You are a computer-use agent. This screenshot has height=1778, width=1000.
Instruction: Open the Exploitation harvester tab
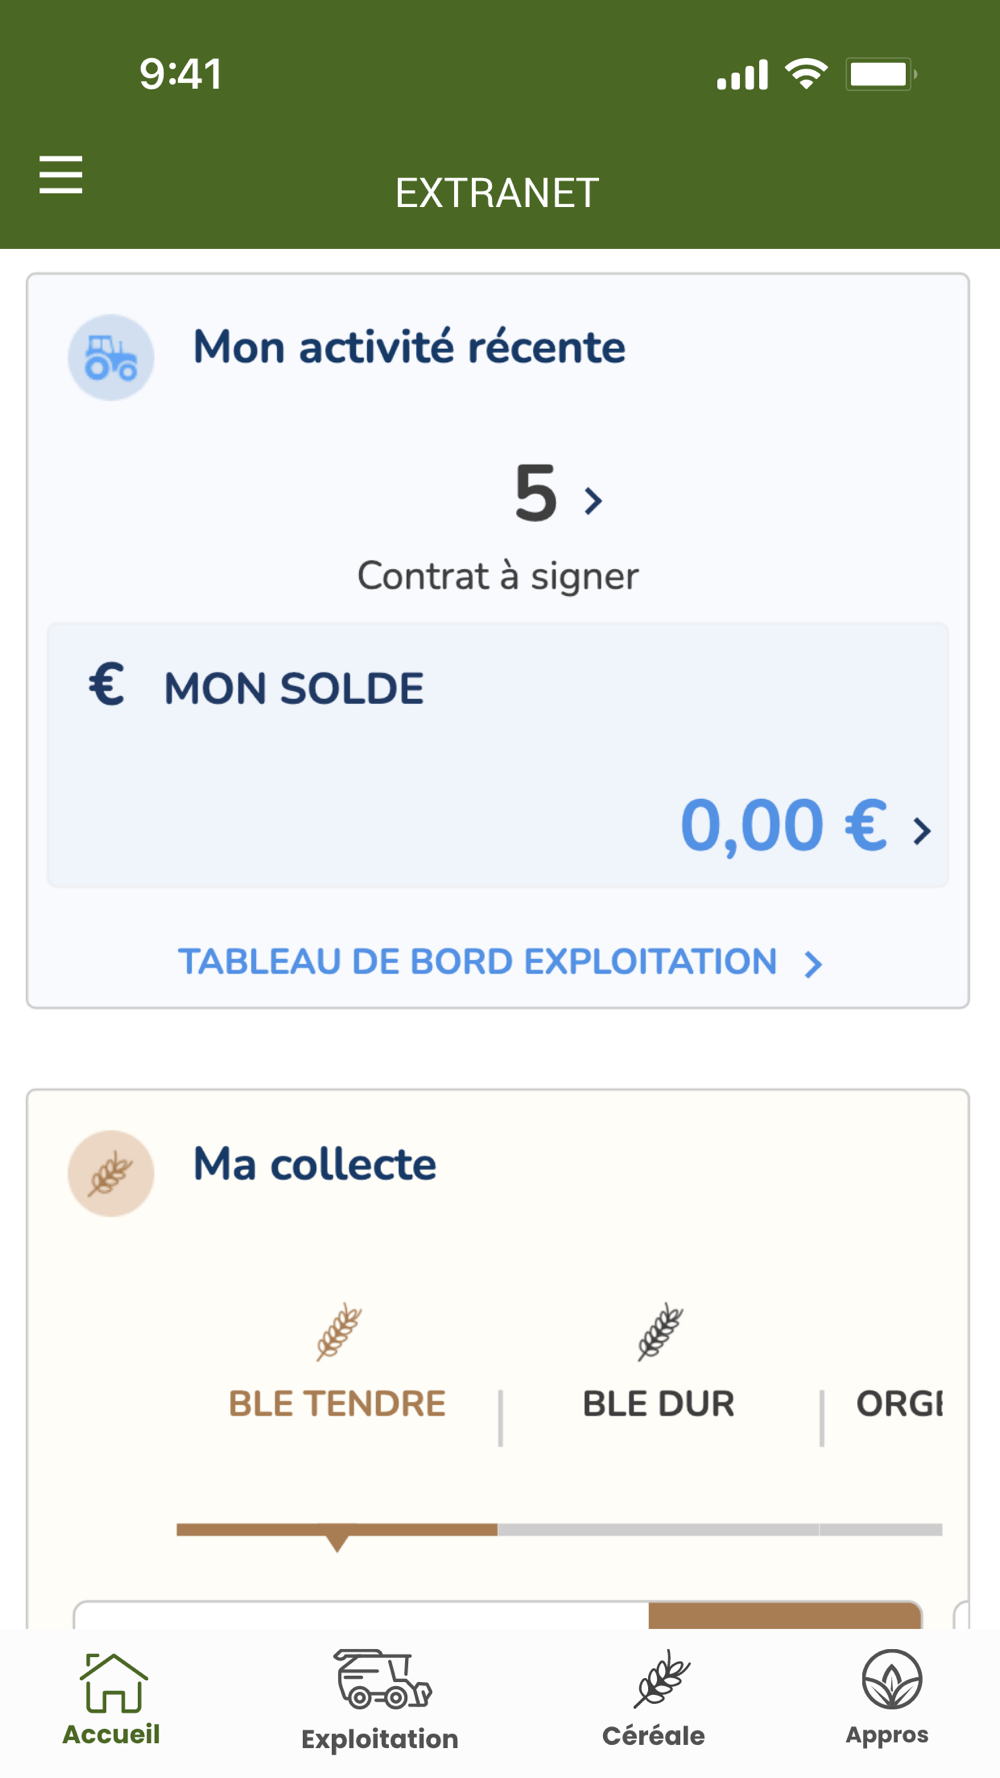point(380,1700)
